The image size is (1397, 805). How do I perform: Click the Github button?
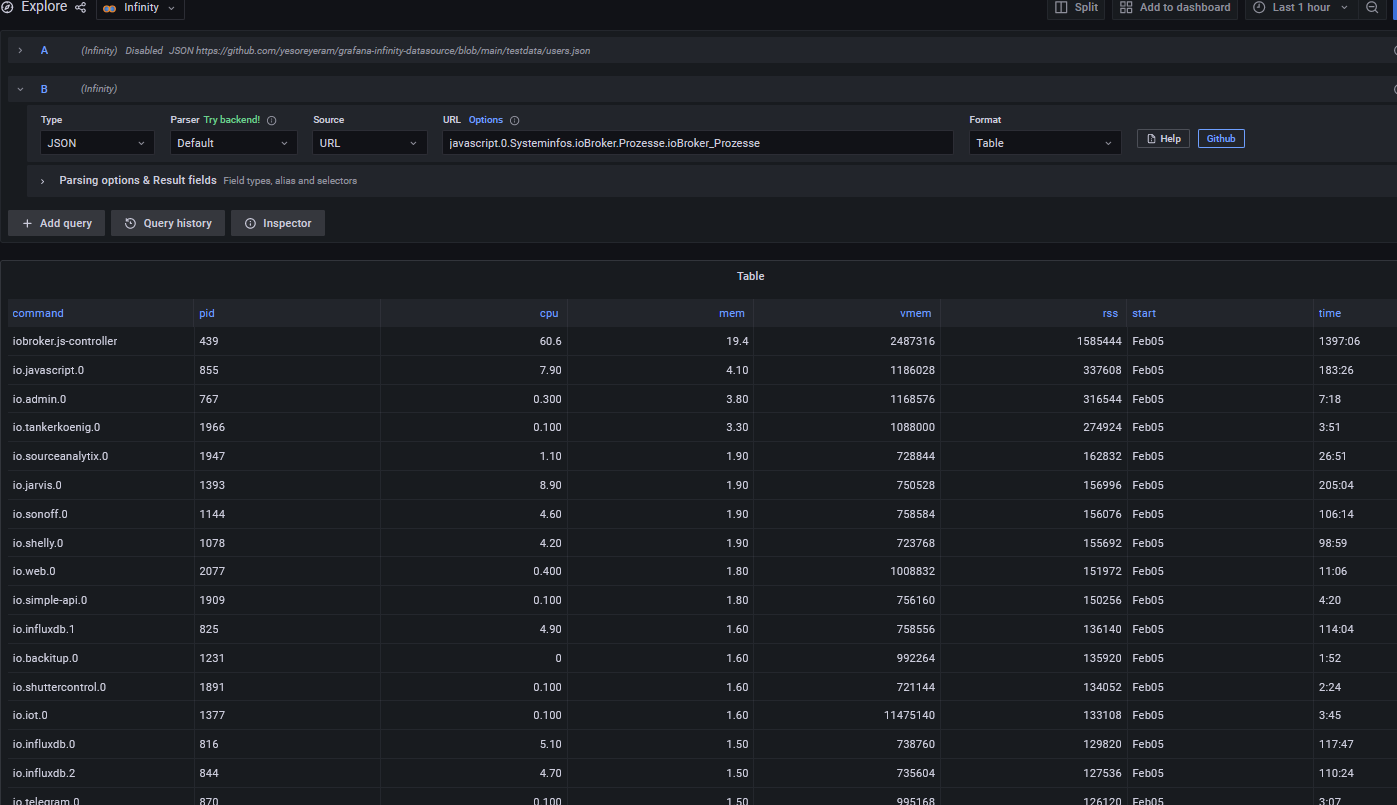point(1221,139)
